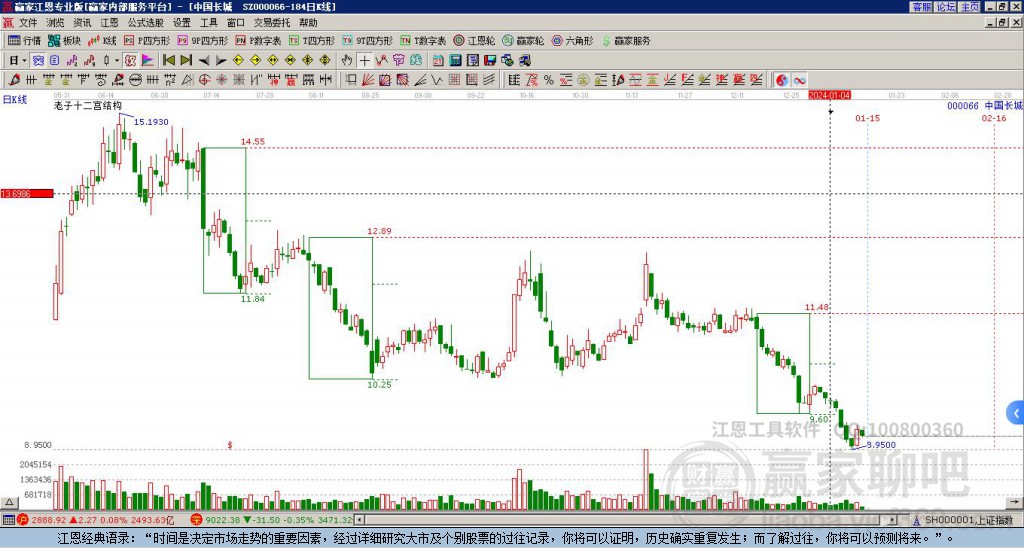Open the 赢家轮 wheel tool
Viewport: 1024px width, 548px height.
point(523,40)
